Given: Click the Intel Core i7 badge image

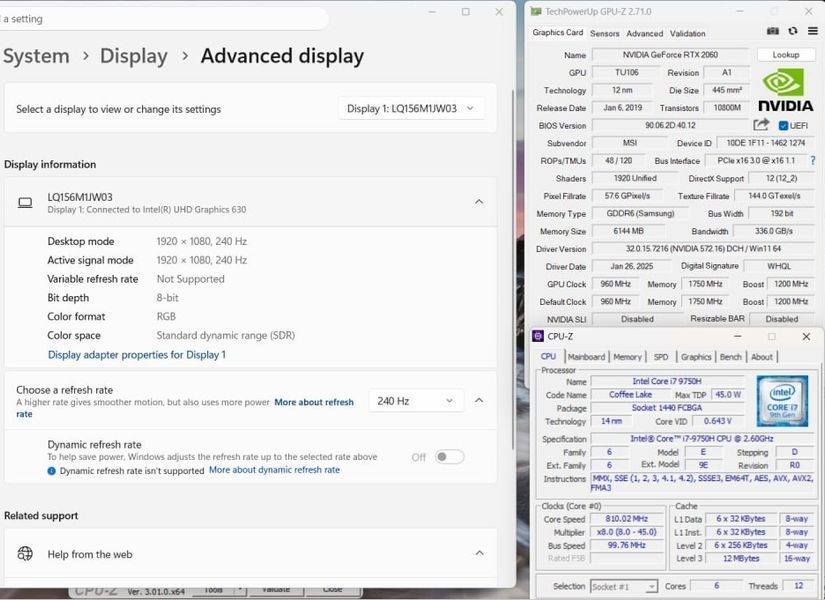Looking at the screenshot, I should pos(782,401).
